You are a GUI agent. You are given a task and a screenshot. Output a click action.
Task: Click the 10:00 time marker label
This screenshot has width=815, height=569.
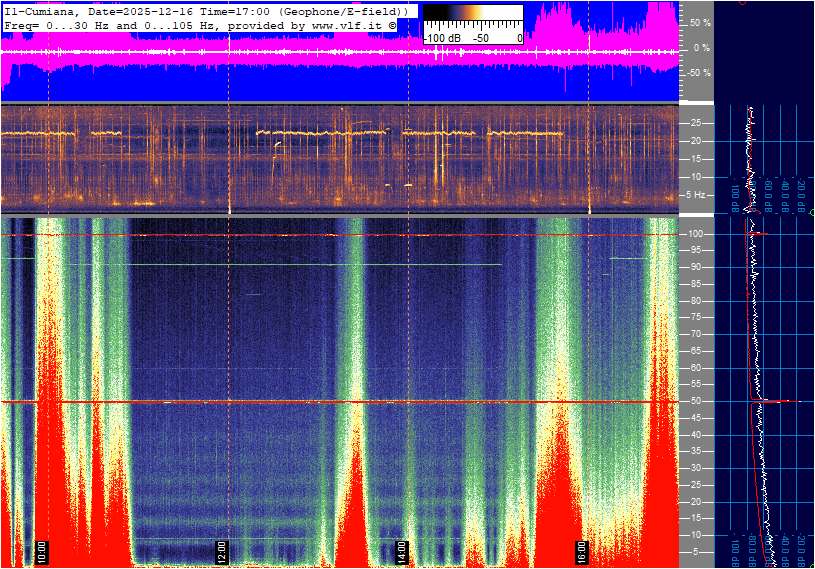tap(41, 551)
